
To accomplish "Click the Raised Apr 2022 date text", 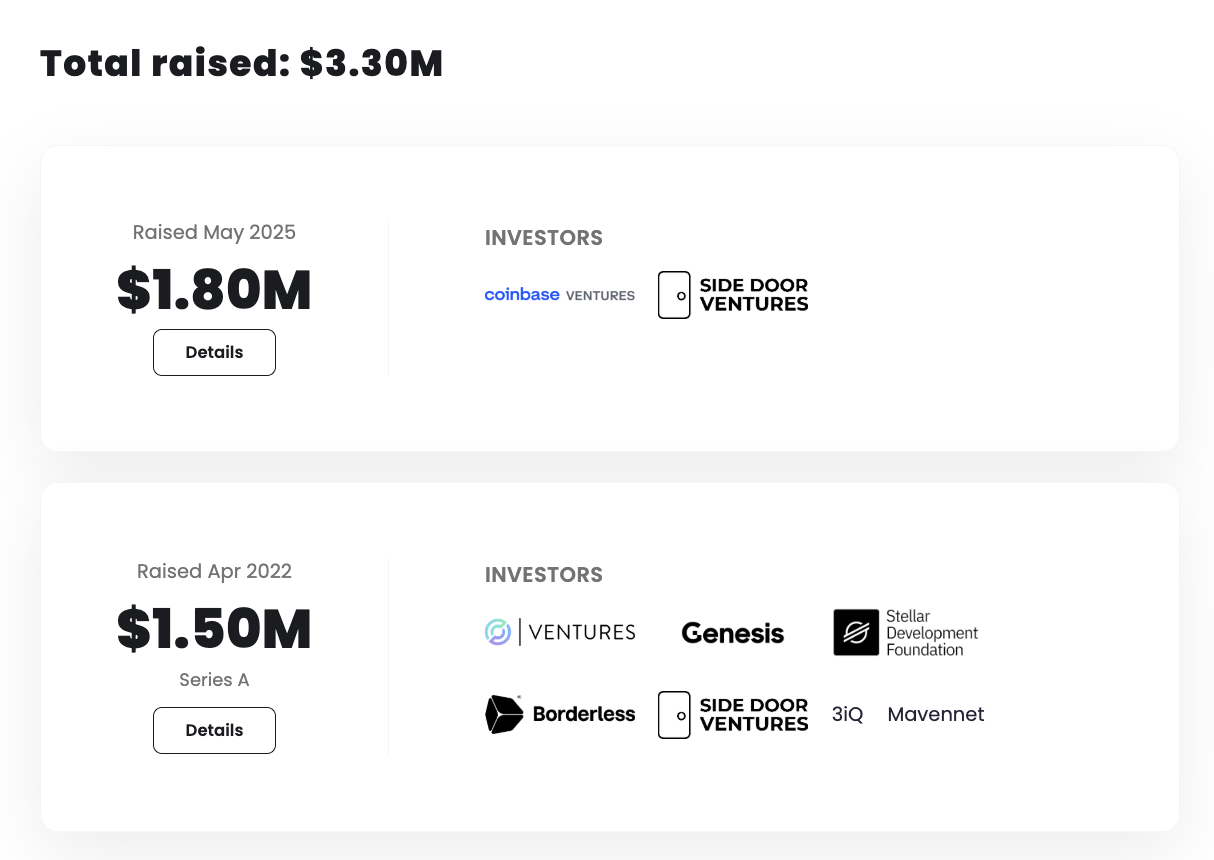I will tap(214, 571).
